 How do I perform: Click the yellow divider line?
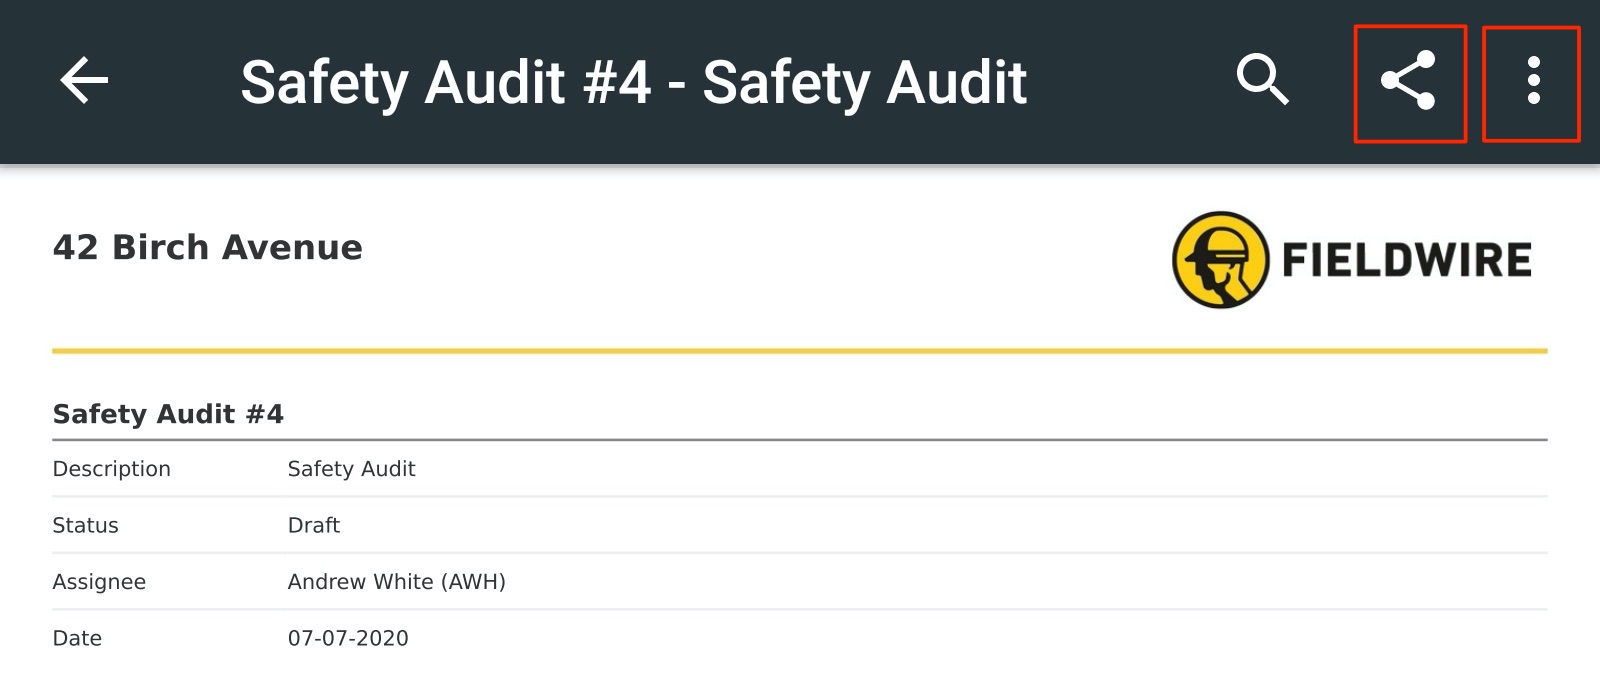[800, 351]
